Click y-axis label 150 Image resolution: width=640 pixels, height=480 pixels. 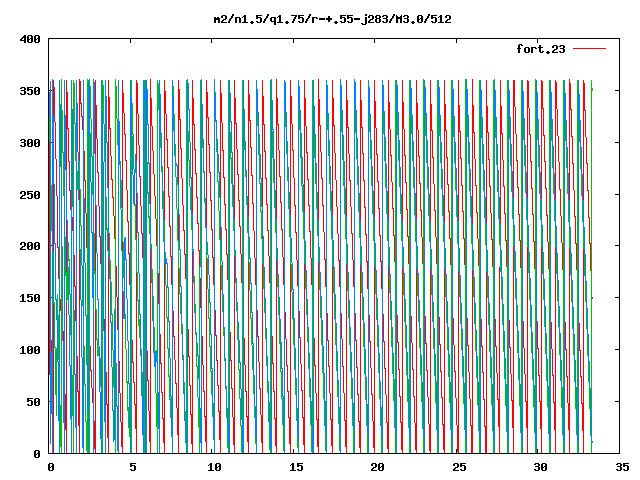click(x=30, y=298)
